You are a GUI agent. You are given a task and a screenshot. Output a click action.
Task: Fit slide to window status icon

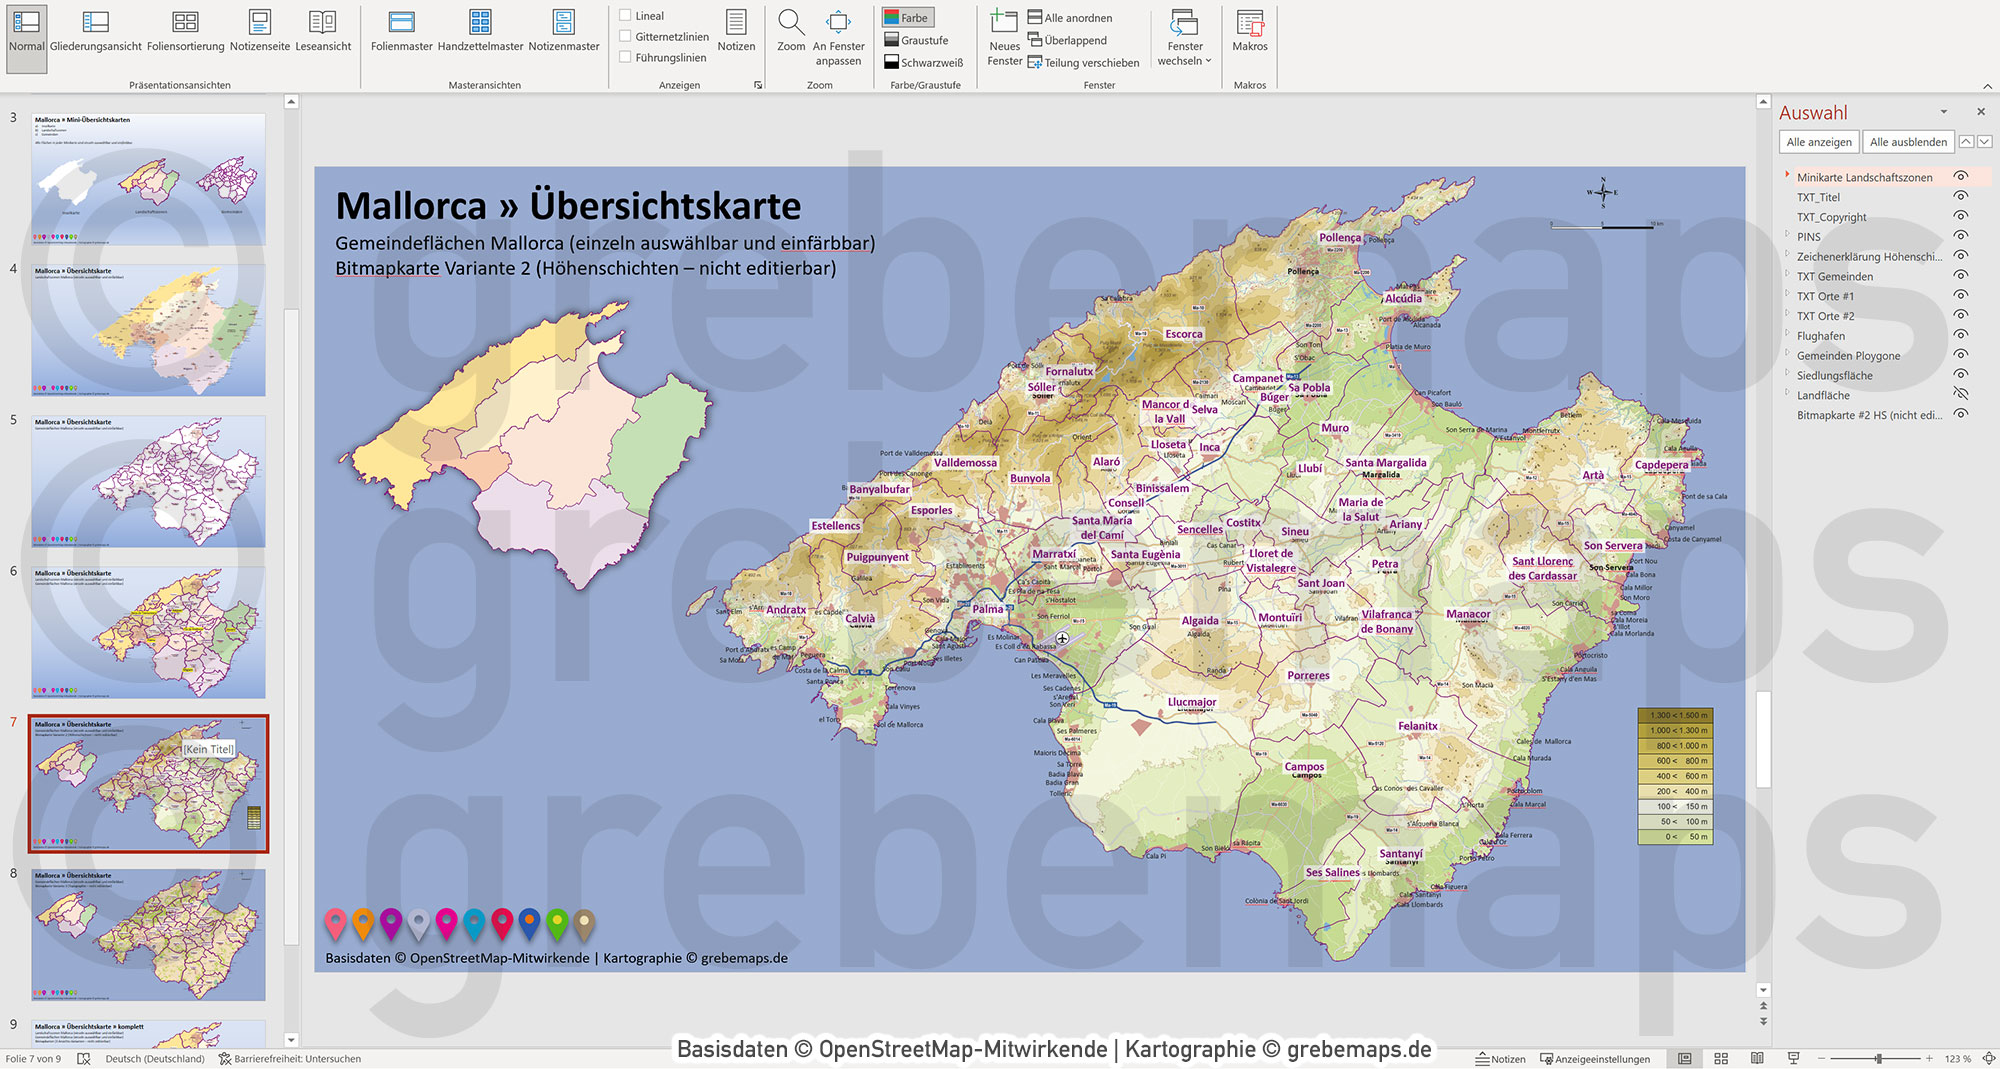pos(1989,1058)
